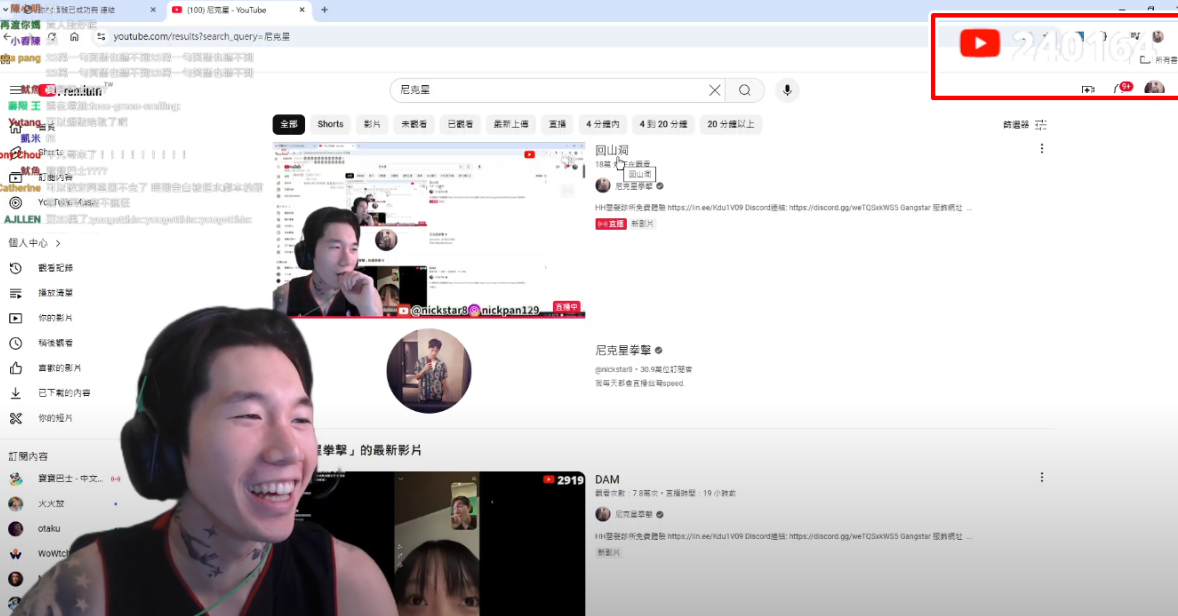Open the DAM video title
The height and width of the screenshot is (616, 1178).
point(607,479)
